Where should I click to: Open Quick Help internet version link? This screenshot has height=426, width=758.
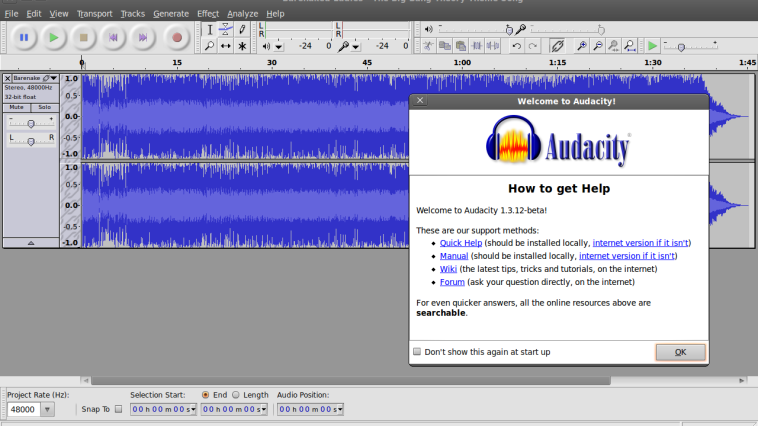coord(641,243)
